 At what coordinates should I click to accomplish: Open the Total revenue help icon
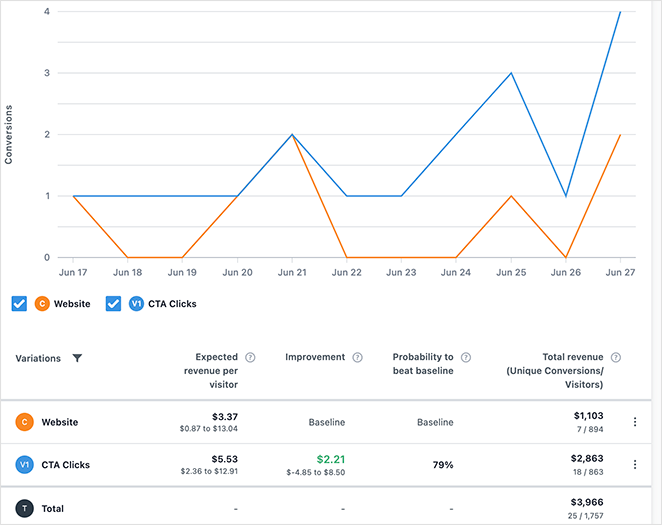(616, 357)
